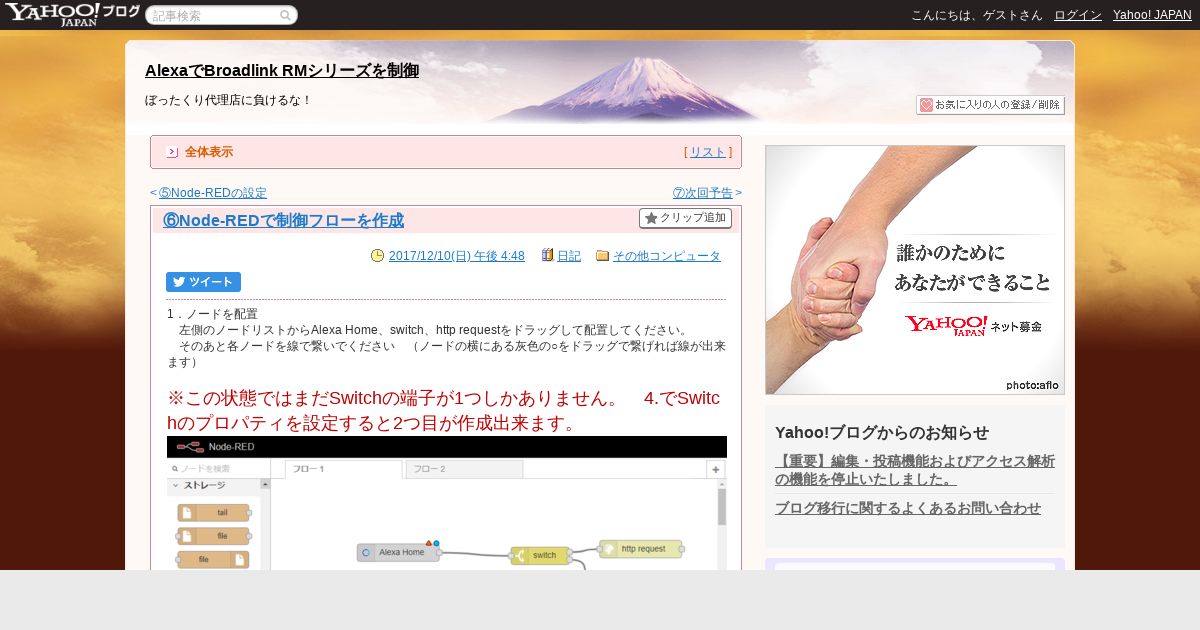Screen dimensions: 1200x630
Task: Click the folder icon beside その他コンピュータ
Action: coord(602,256)
